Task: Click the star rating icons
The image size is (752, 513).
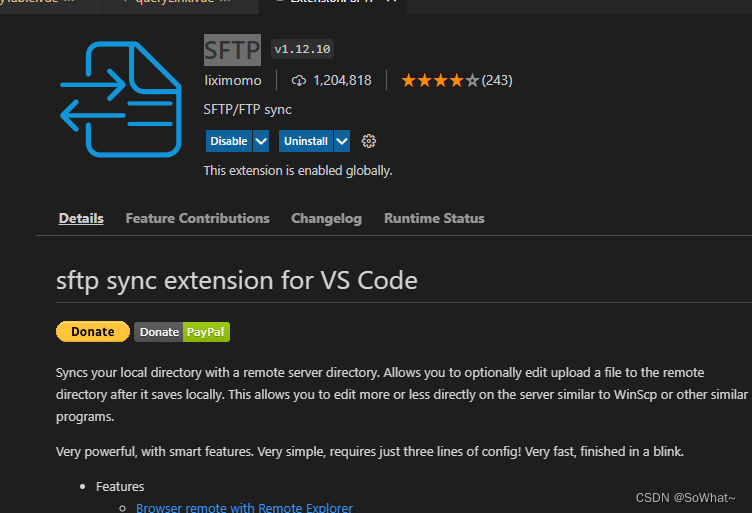Action: click(440, 80)
